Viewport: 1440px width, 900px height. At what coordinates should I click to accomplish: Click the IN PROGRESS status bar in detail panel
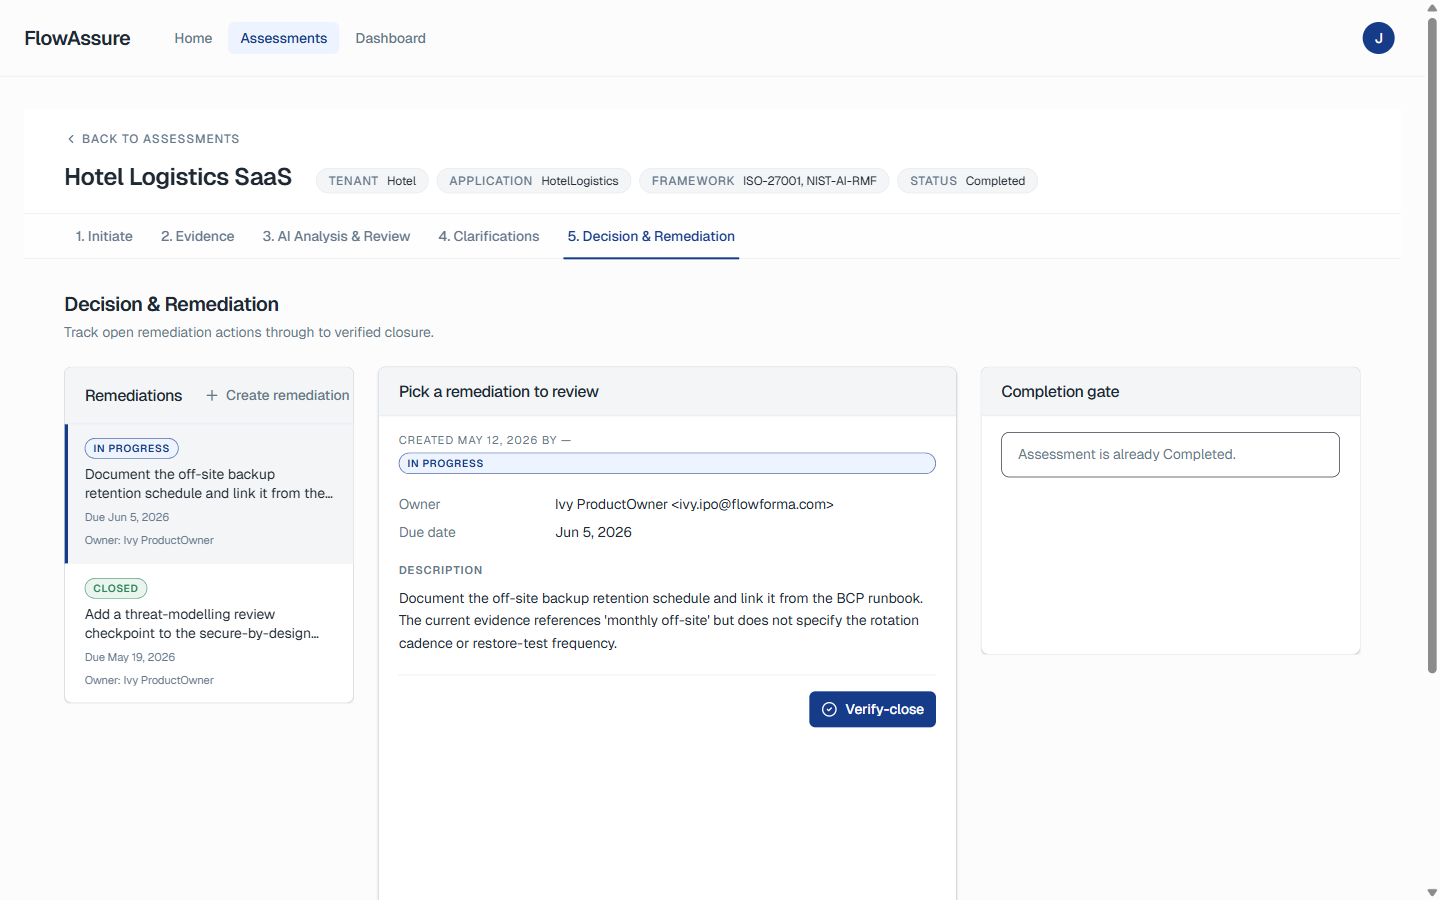click(667, 464)
